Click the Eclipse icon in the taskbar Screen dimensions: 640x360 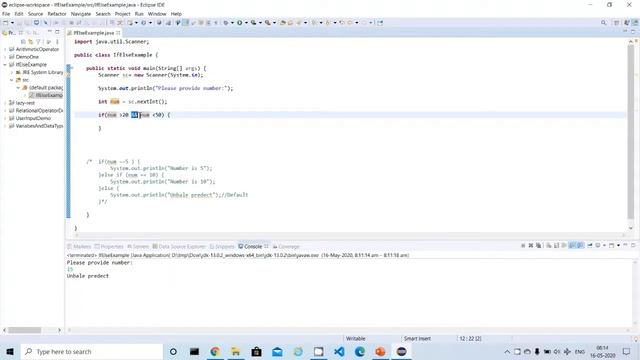click(x=401, y=351)
